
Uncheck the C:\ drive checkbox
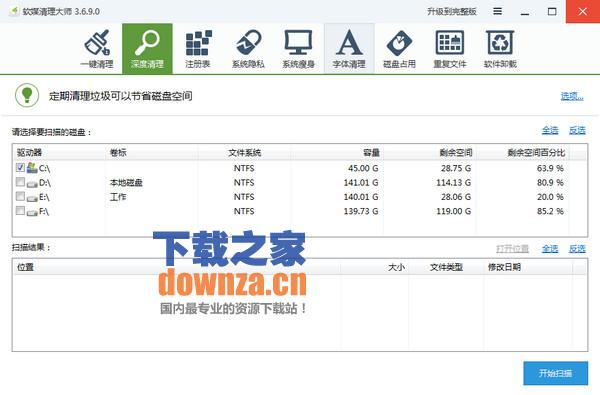pos(20,167)
